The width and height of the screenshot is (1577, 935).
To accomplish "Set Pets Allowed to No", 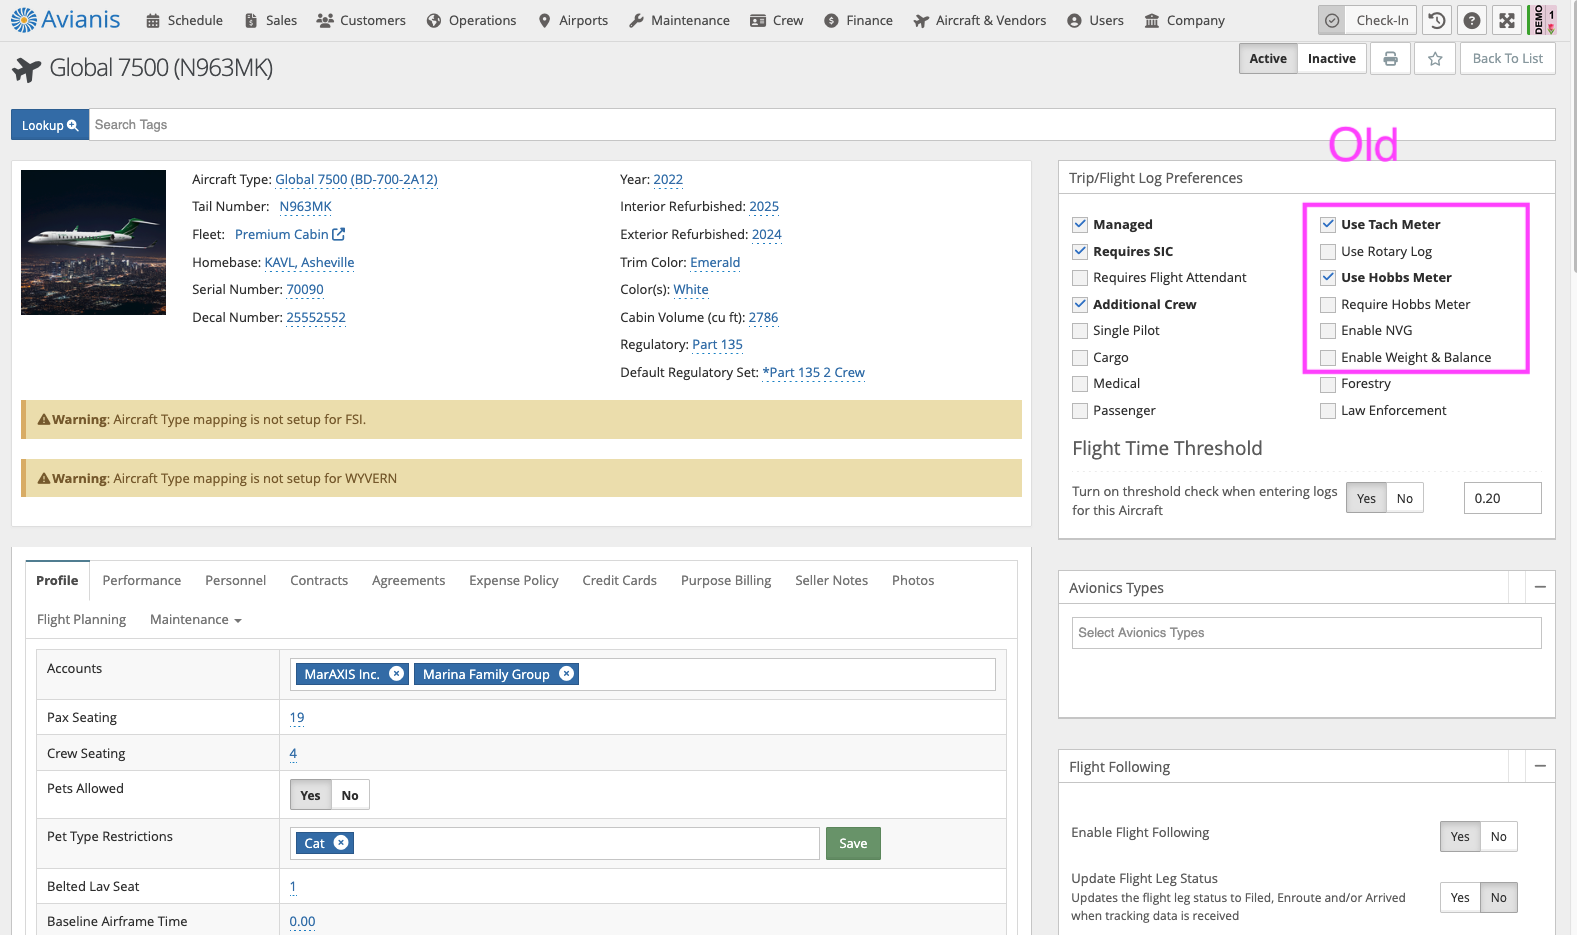I will [350, 796].
